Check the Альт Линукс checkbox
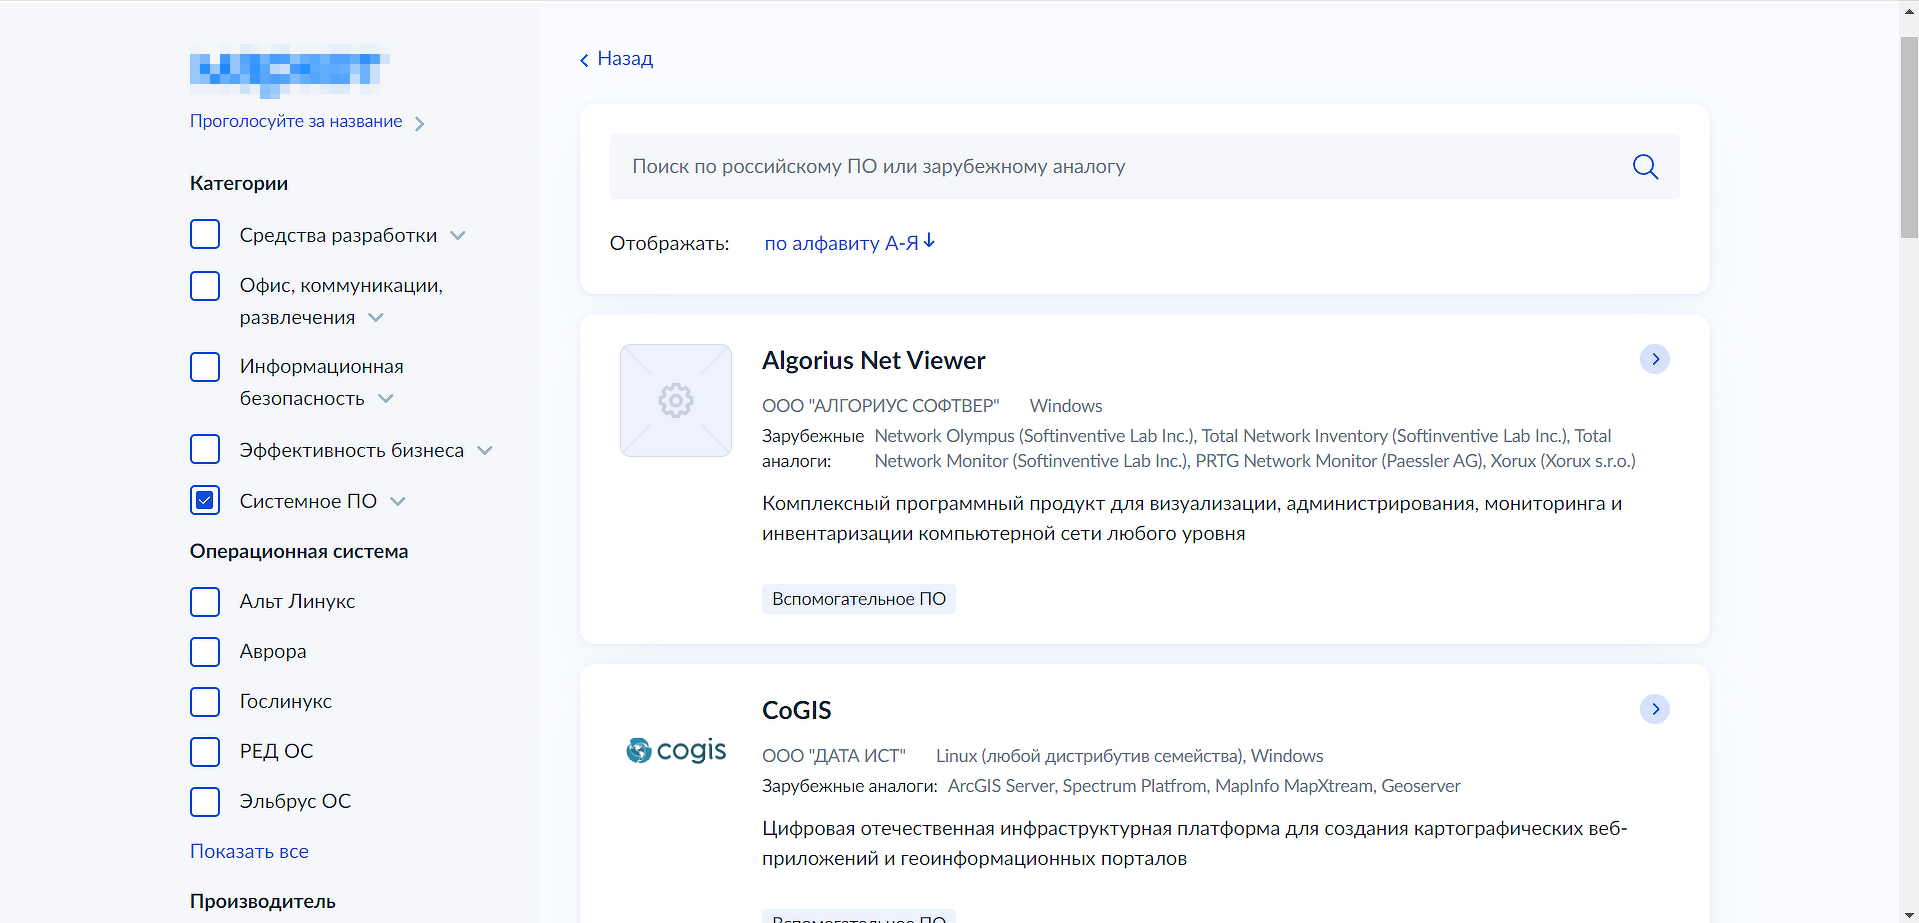 coord(205,602)
